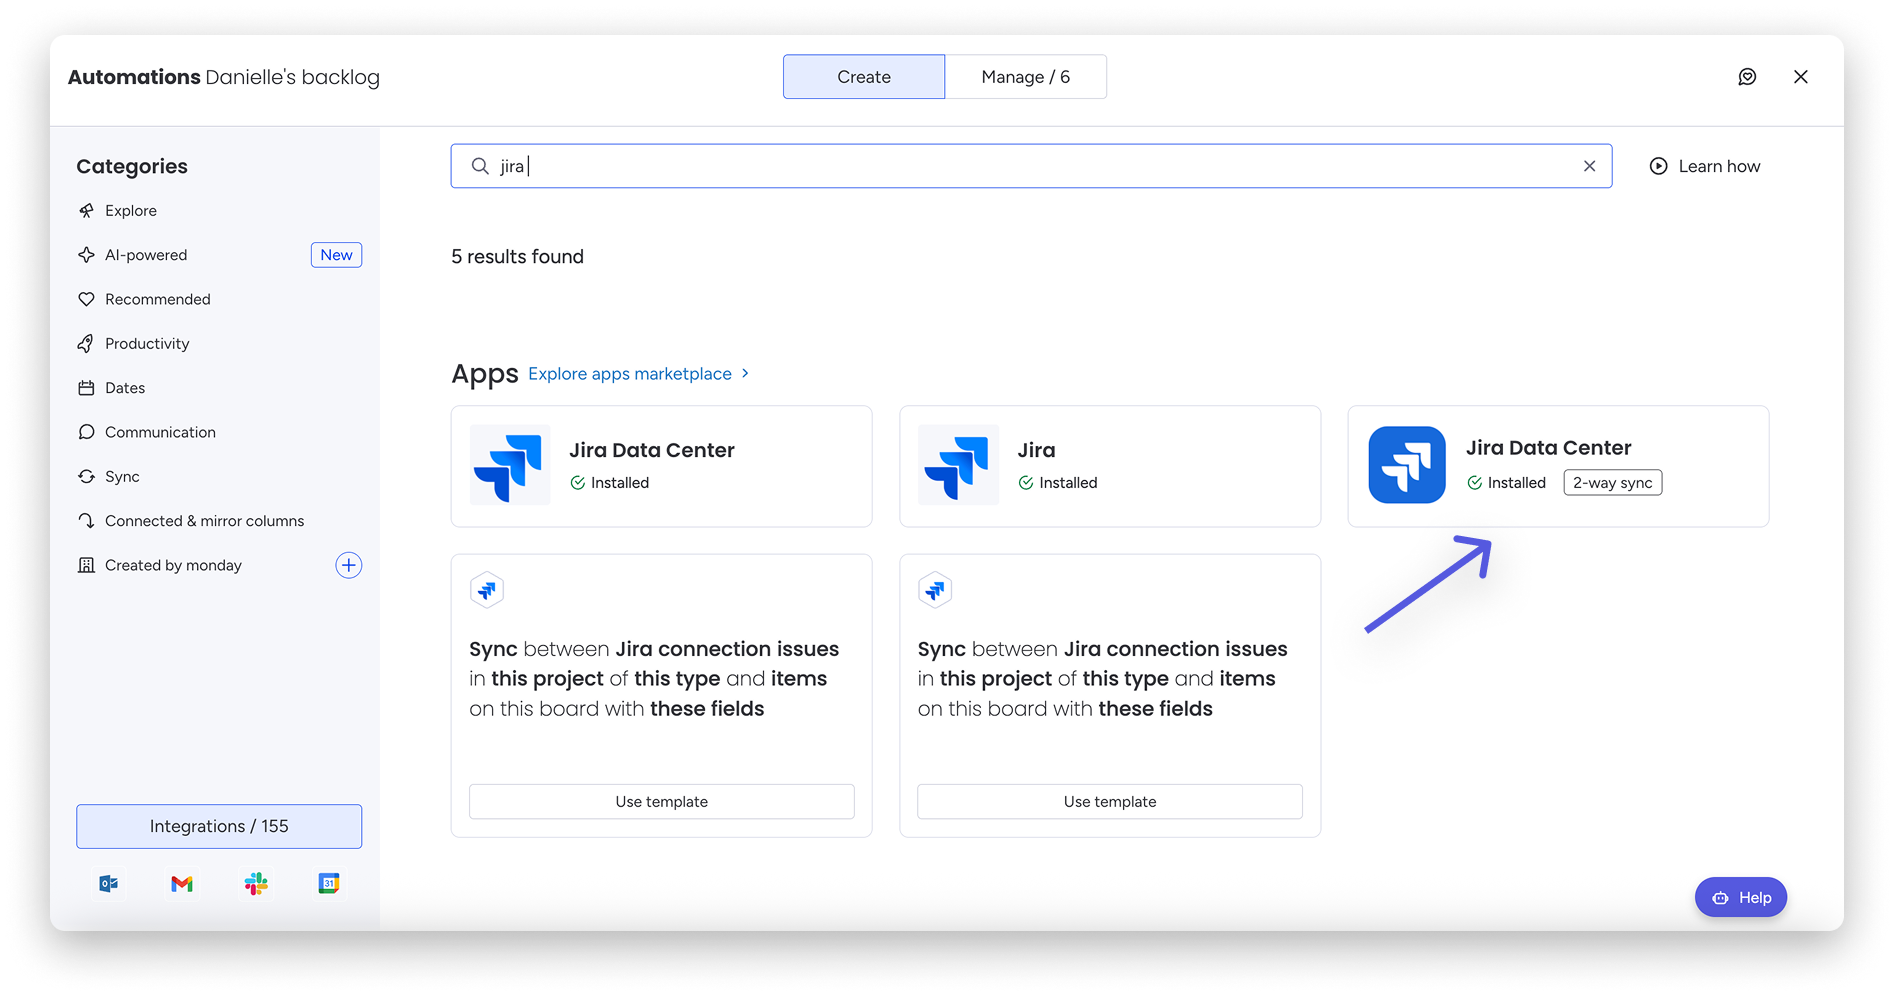Screen dimensions: 1894x996
Task: Click Use template on second Jira recipe
Action: 1109,801
